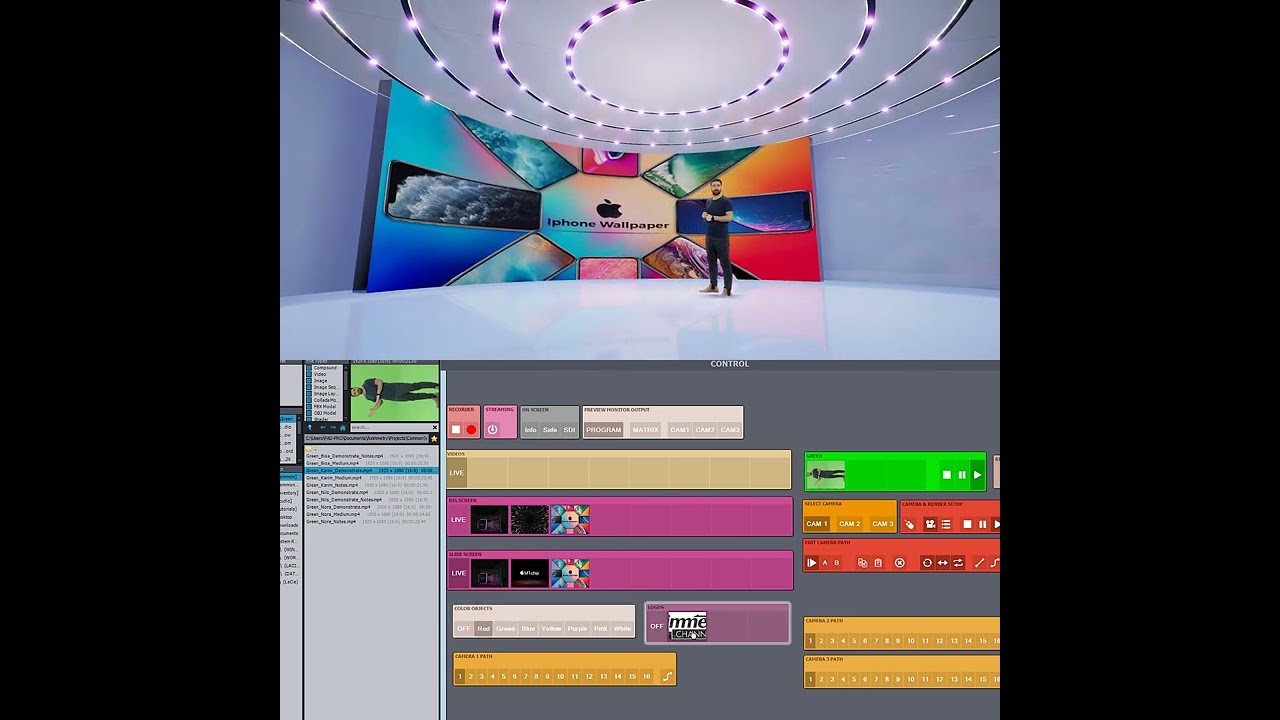
Task: Click the Recorder stop square button
Action: click(456, 430)
